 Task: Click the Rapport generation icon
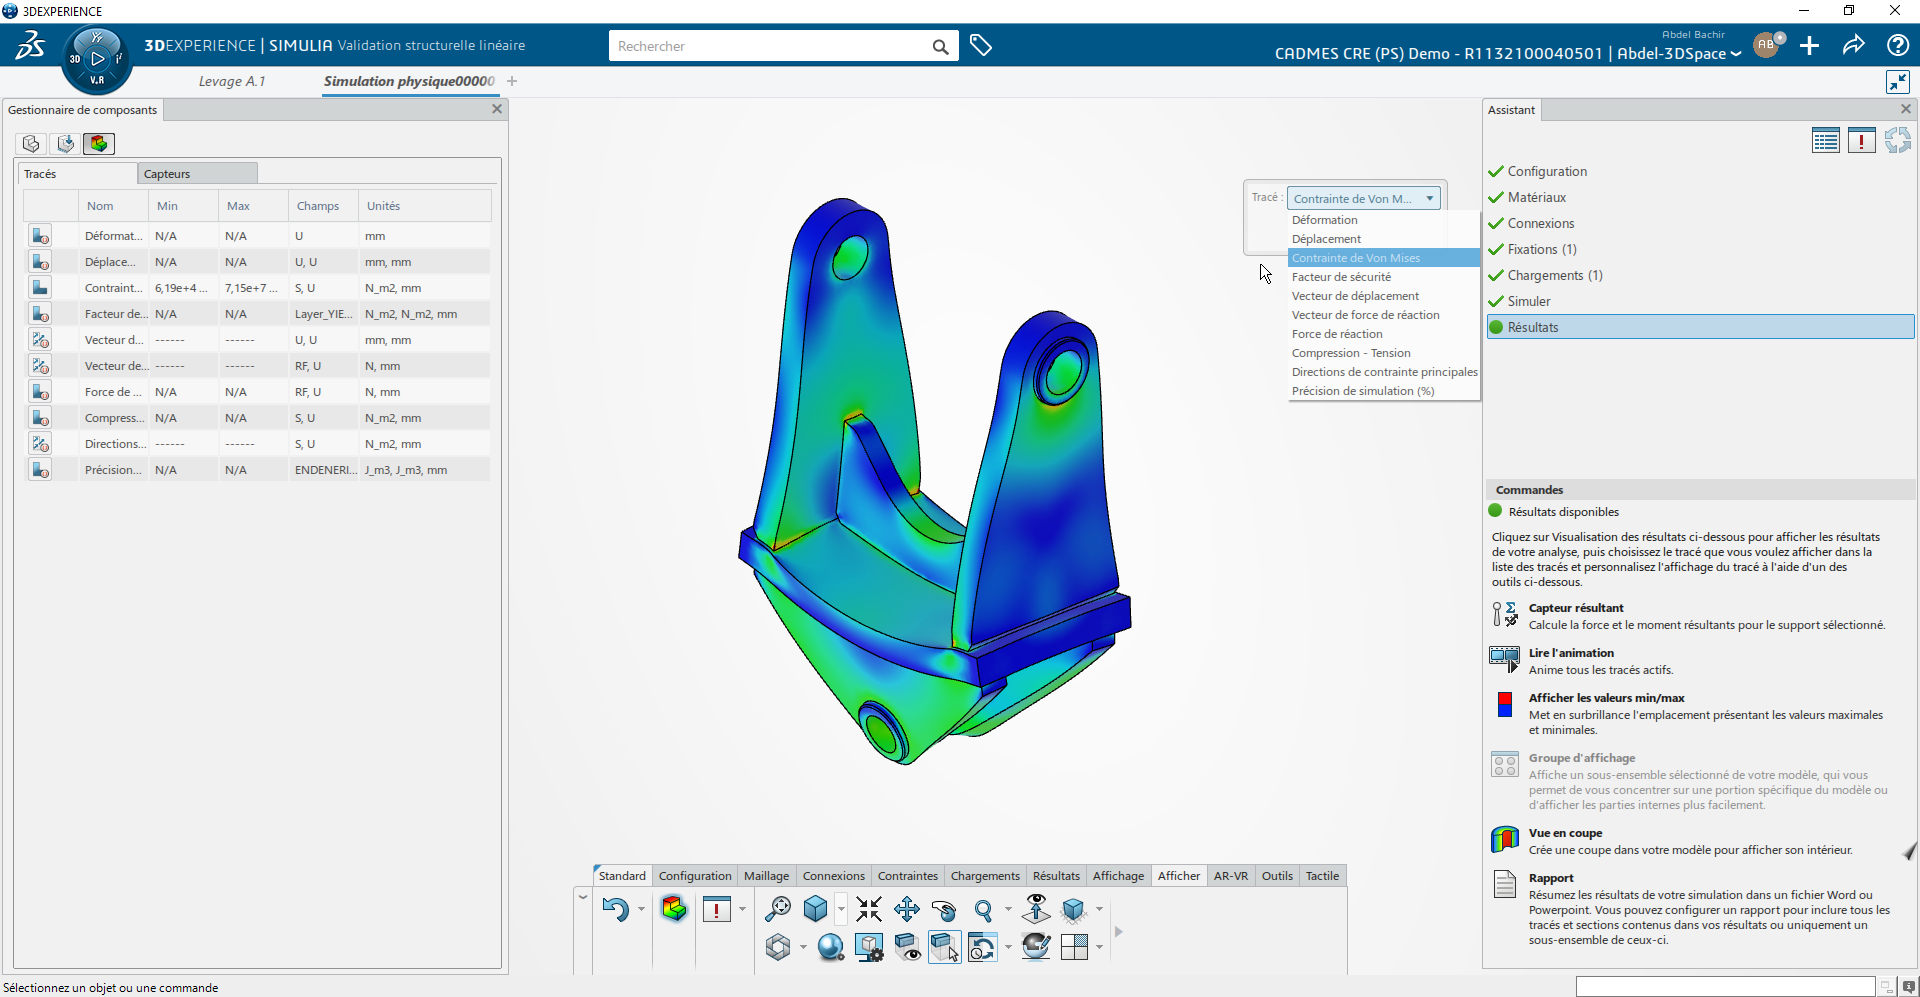tap(1504, 884)
